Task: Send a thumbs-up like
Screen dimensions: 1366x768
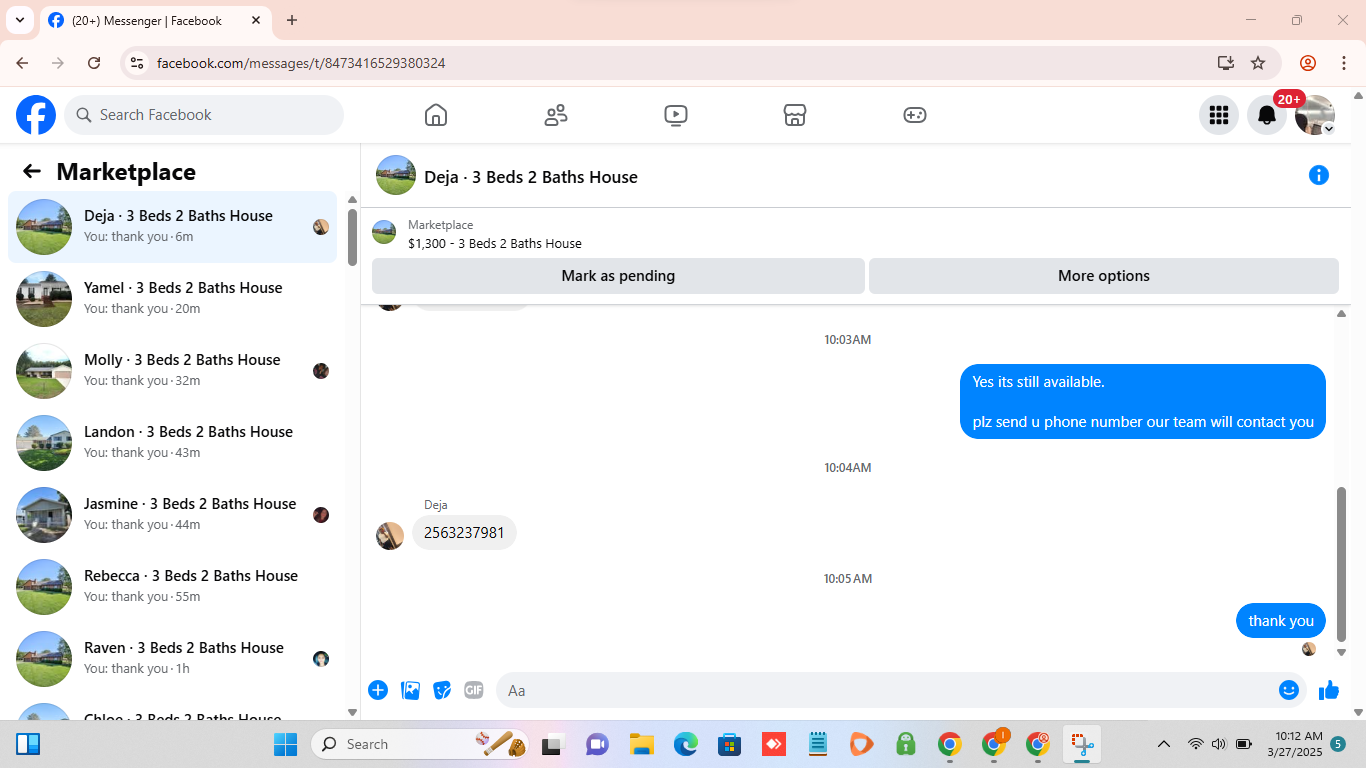Action: tap(1329, 690)
